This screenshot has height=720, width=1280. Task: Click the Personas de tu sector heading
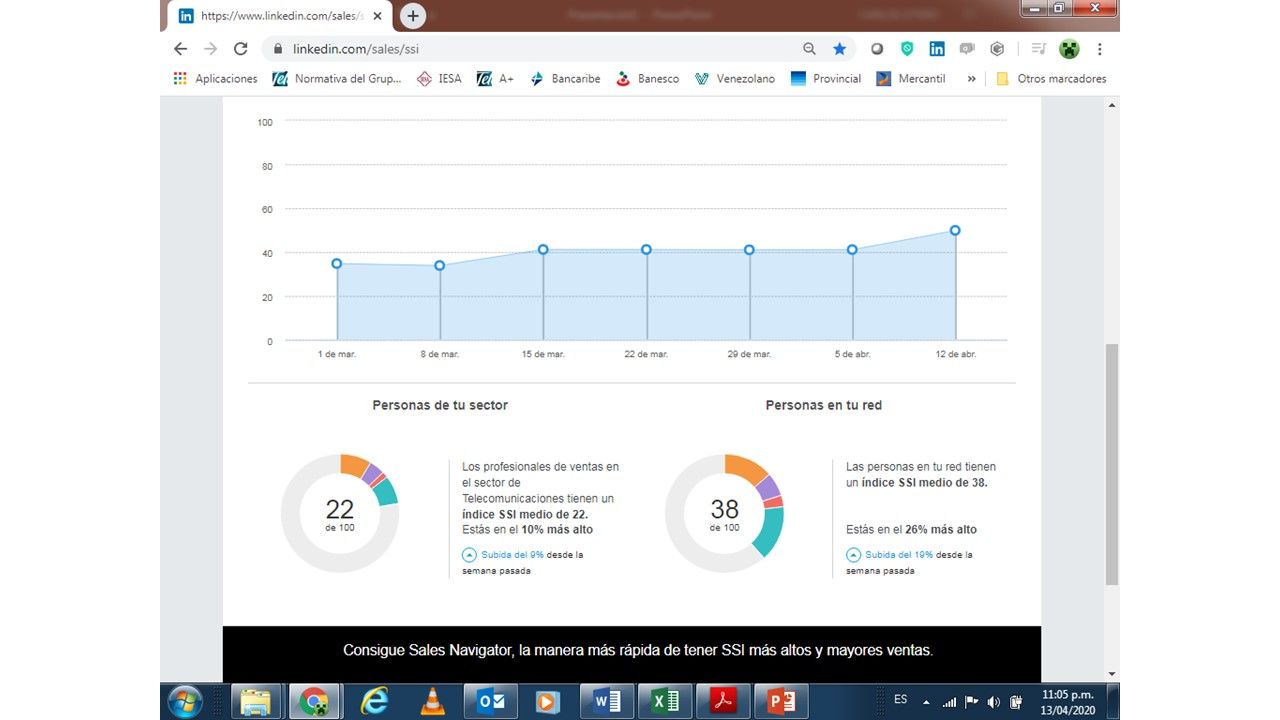tap(440, 405)
